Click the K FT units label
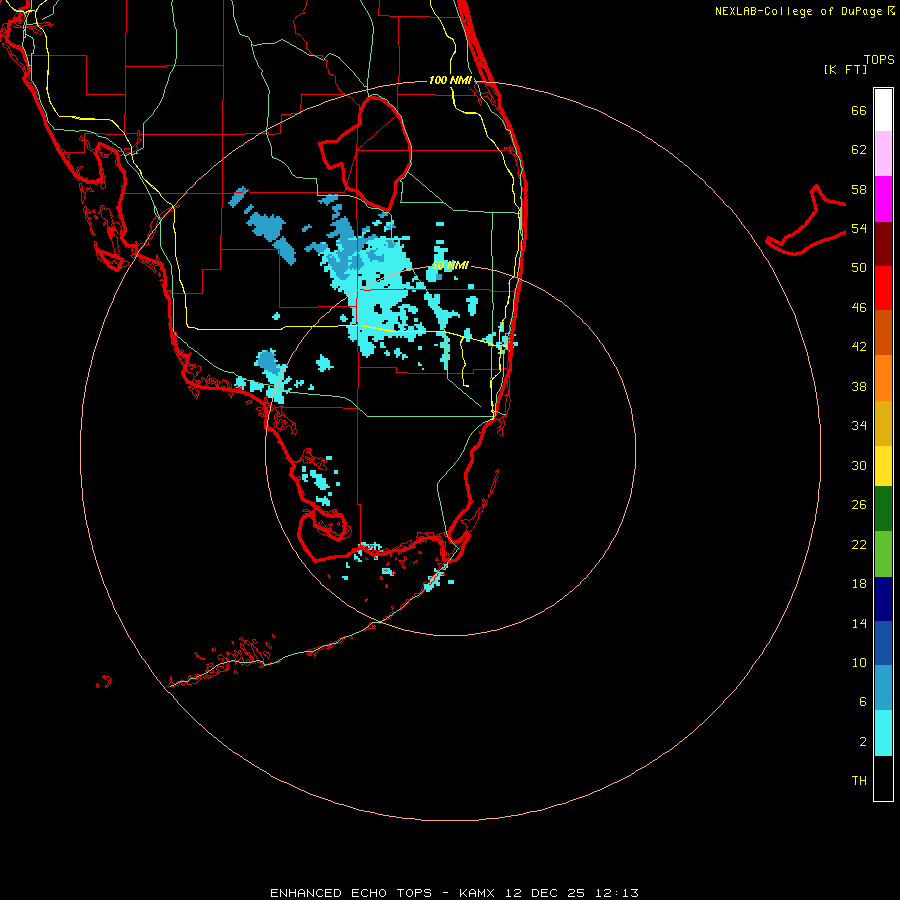900x900 pixels. coord(845,69)
